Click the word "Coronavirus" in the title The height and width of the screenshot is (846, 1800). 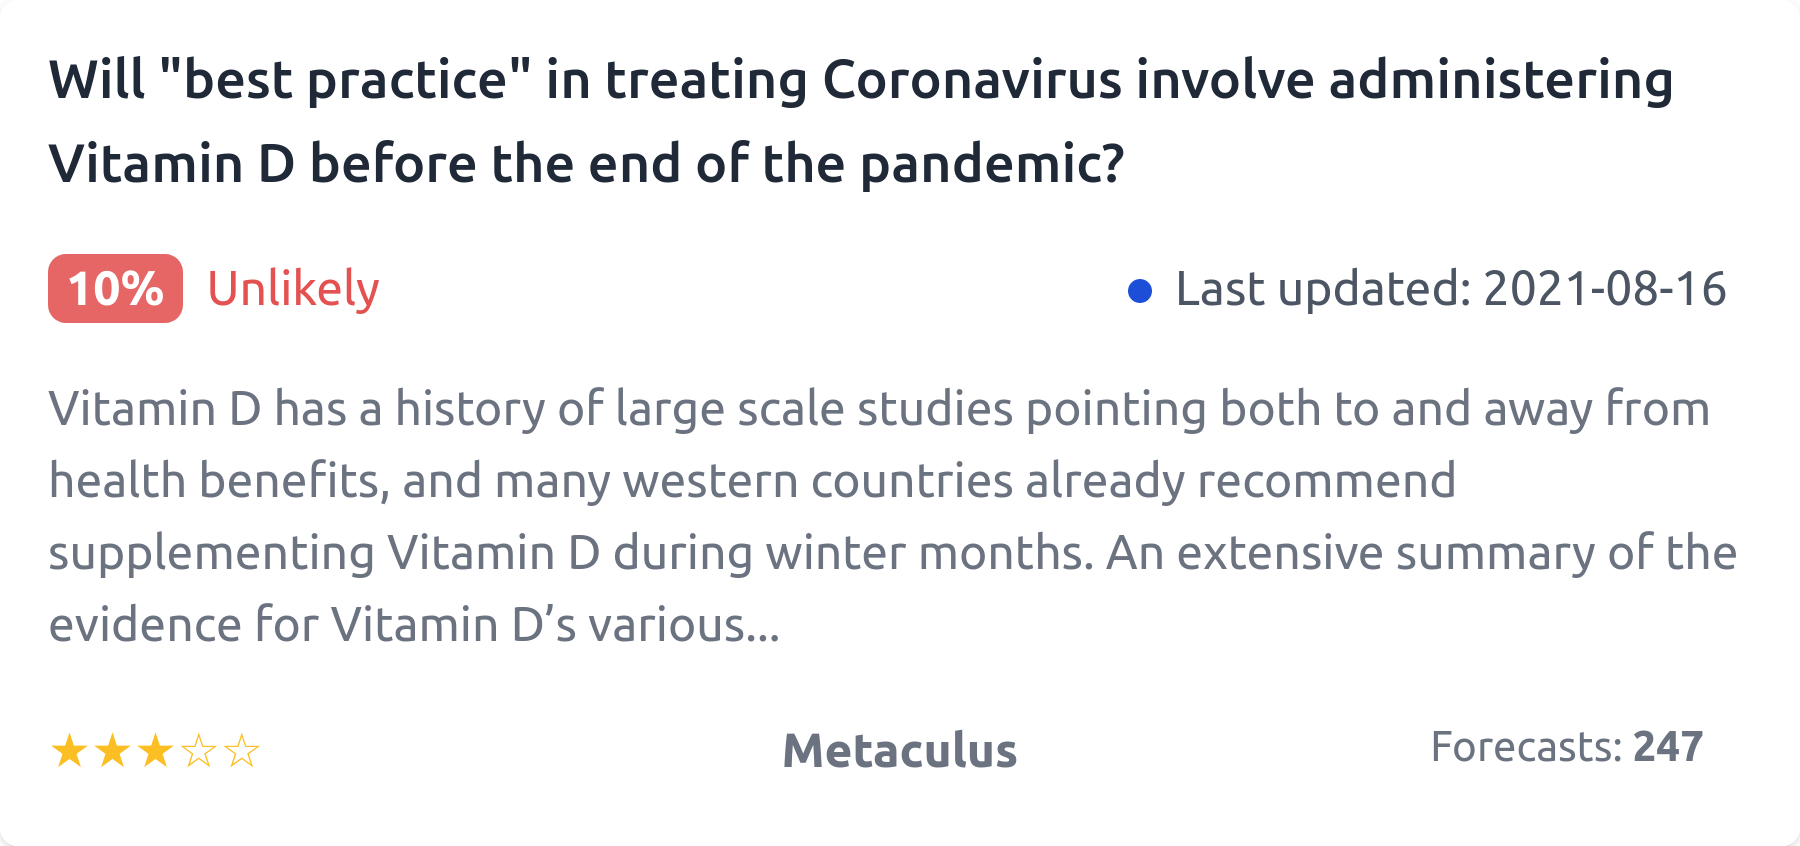tap(972, 80)
